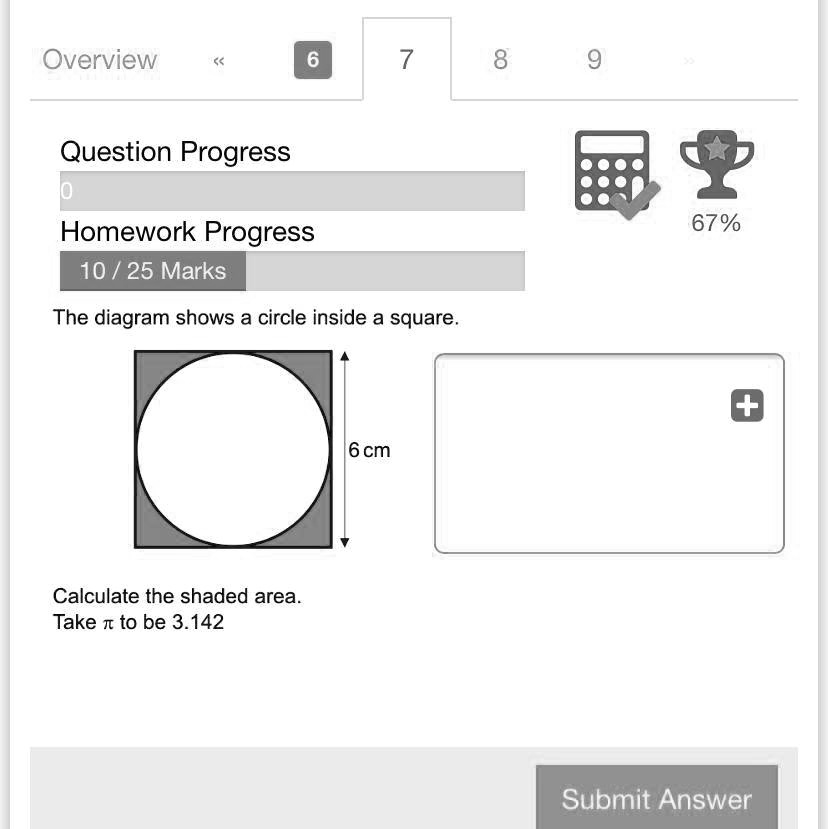Open the Overview tab
The height and width of the screenshot is (829, 828).
[x=100, y=60]
